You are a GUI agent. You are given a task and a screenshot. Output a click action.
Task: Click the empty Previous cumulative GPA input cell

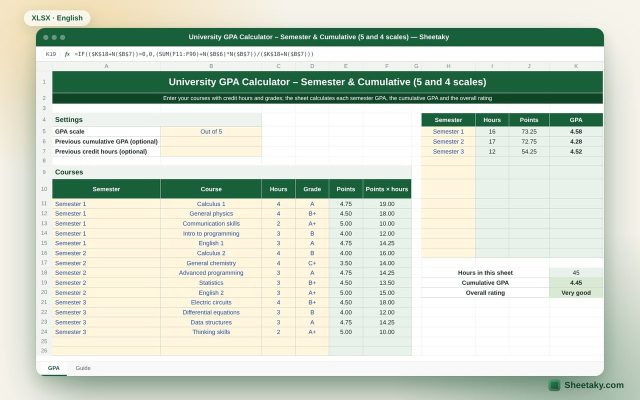(211, 141)
